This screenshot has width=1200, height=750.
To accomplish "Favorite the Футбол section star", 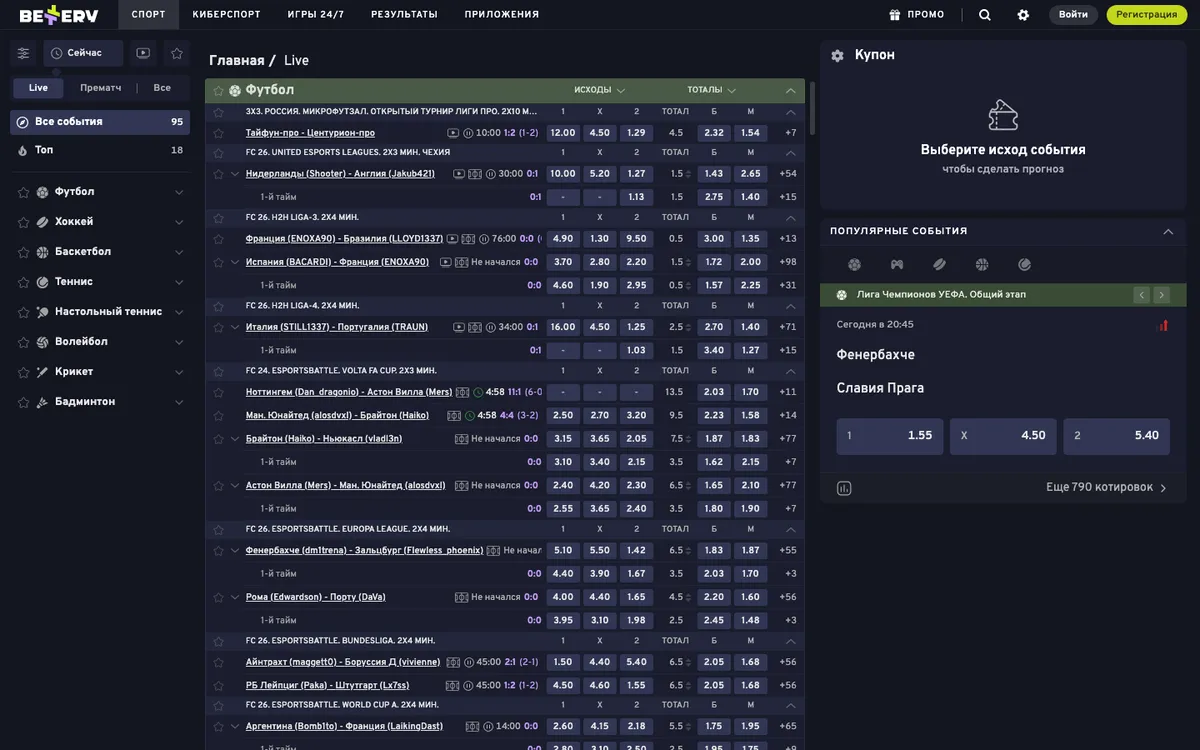I will [x=219, y=91].
